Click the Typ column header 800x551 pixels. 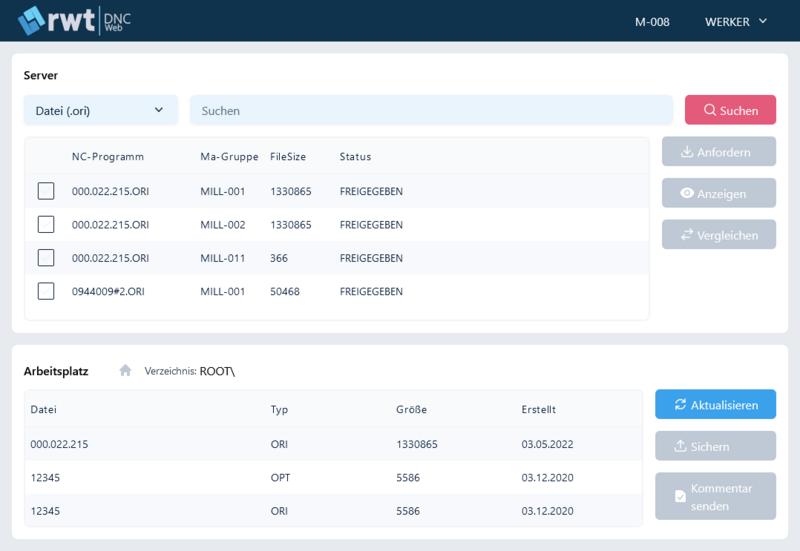279,409
